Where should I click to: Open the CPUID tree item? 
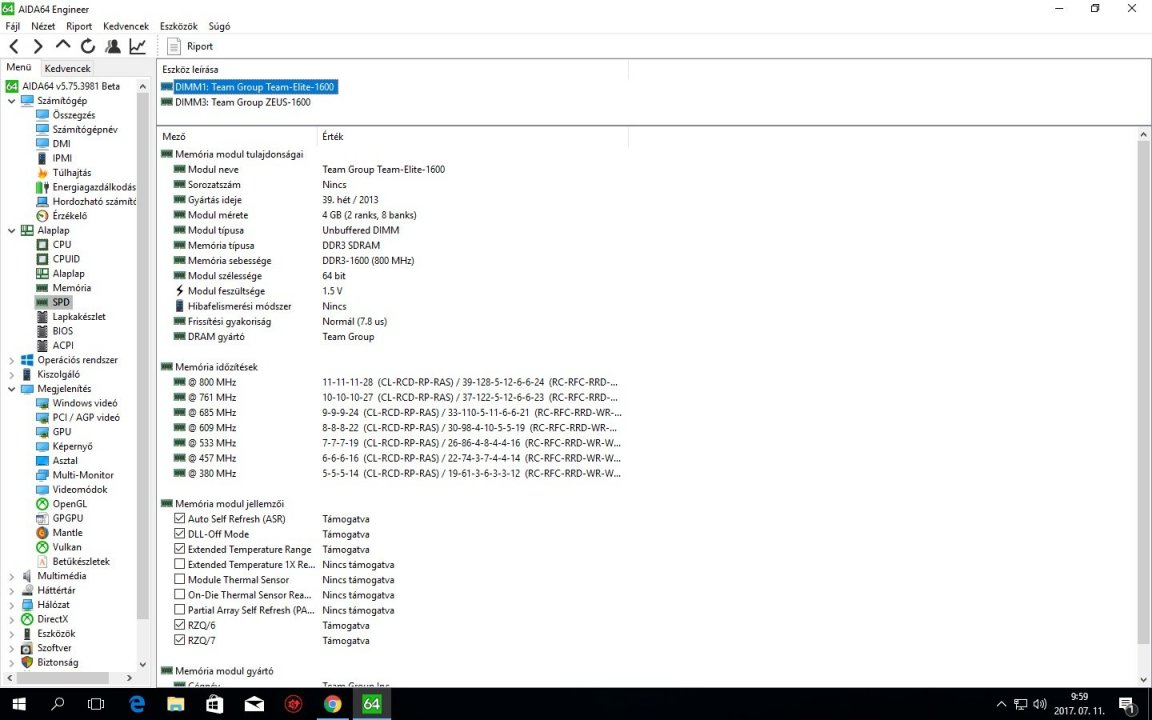(x=66, y=259)
